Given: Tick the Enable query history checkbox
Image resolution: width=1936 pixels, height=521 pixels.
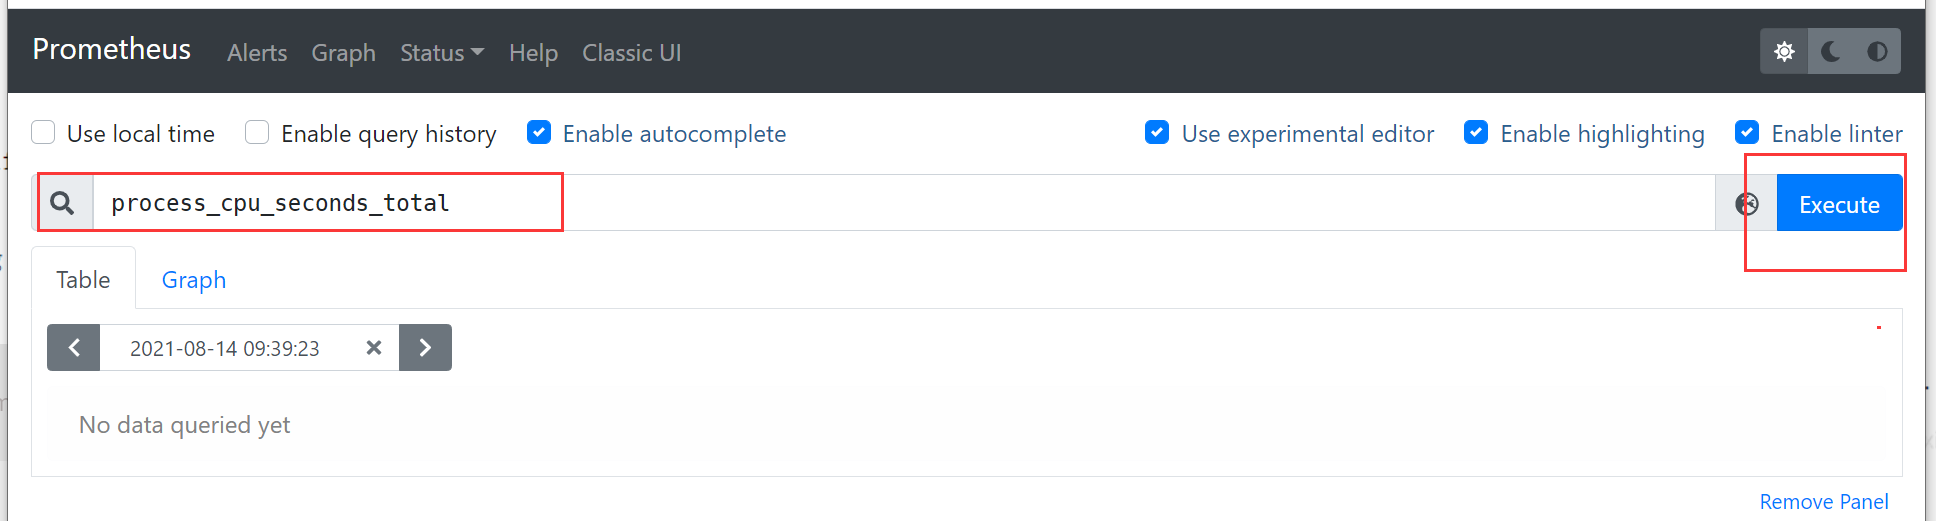Looking at the screenshot, I should pos(257,133).
